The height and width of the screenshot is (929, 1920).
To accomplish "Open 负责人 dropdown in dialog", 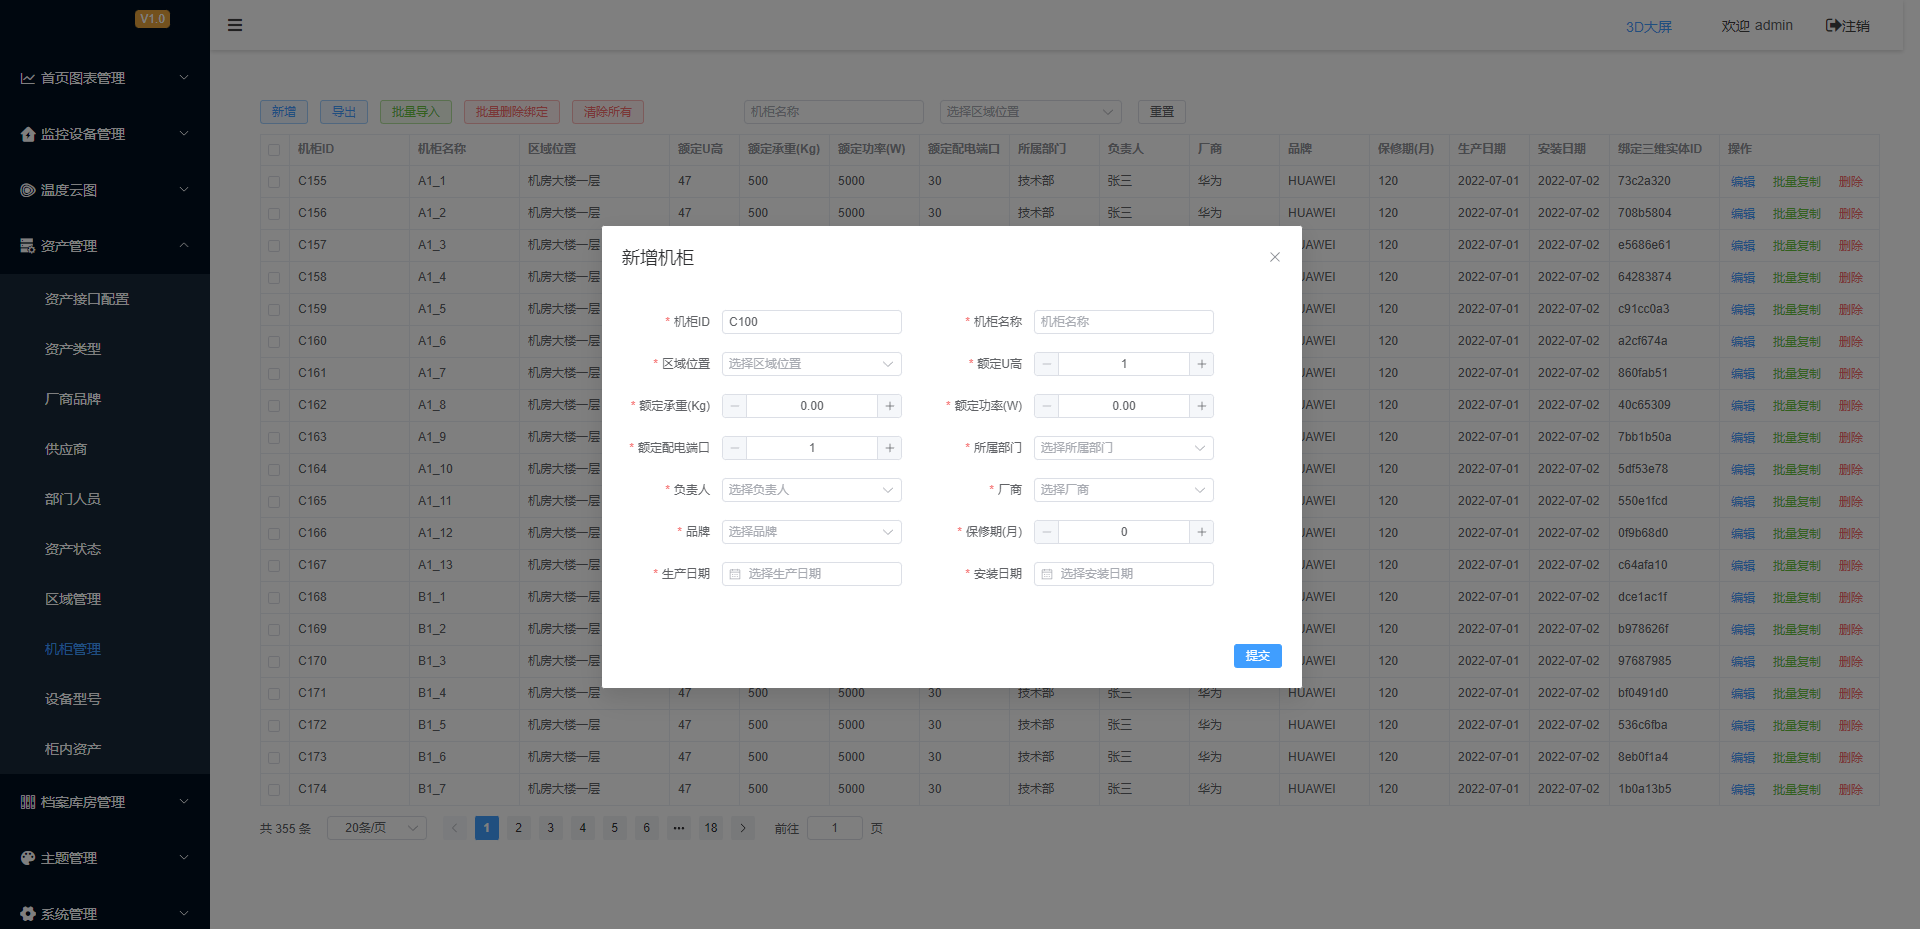I will tap(812, 490).
